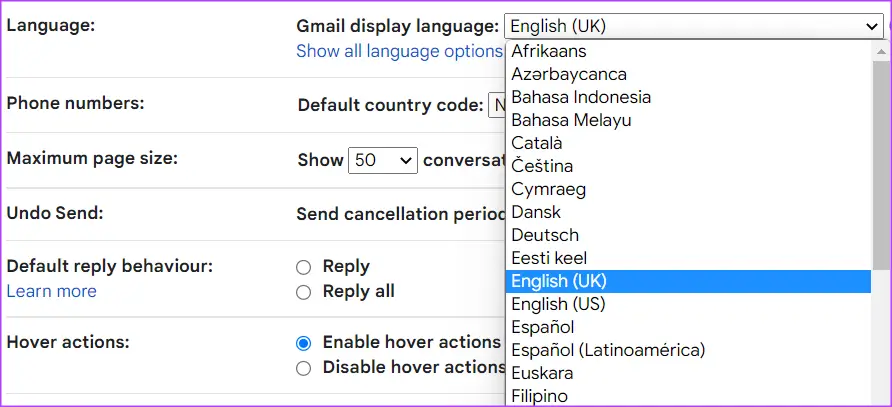Select Català from the dropdown list
892x407 pixels.
coord(537,143)
